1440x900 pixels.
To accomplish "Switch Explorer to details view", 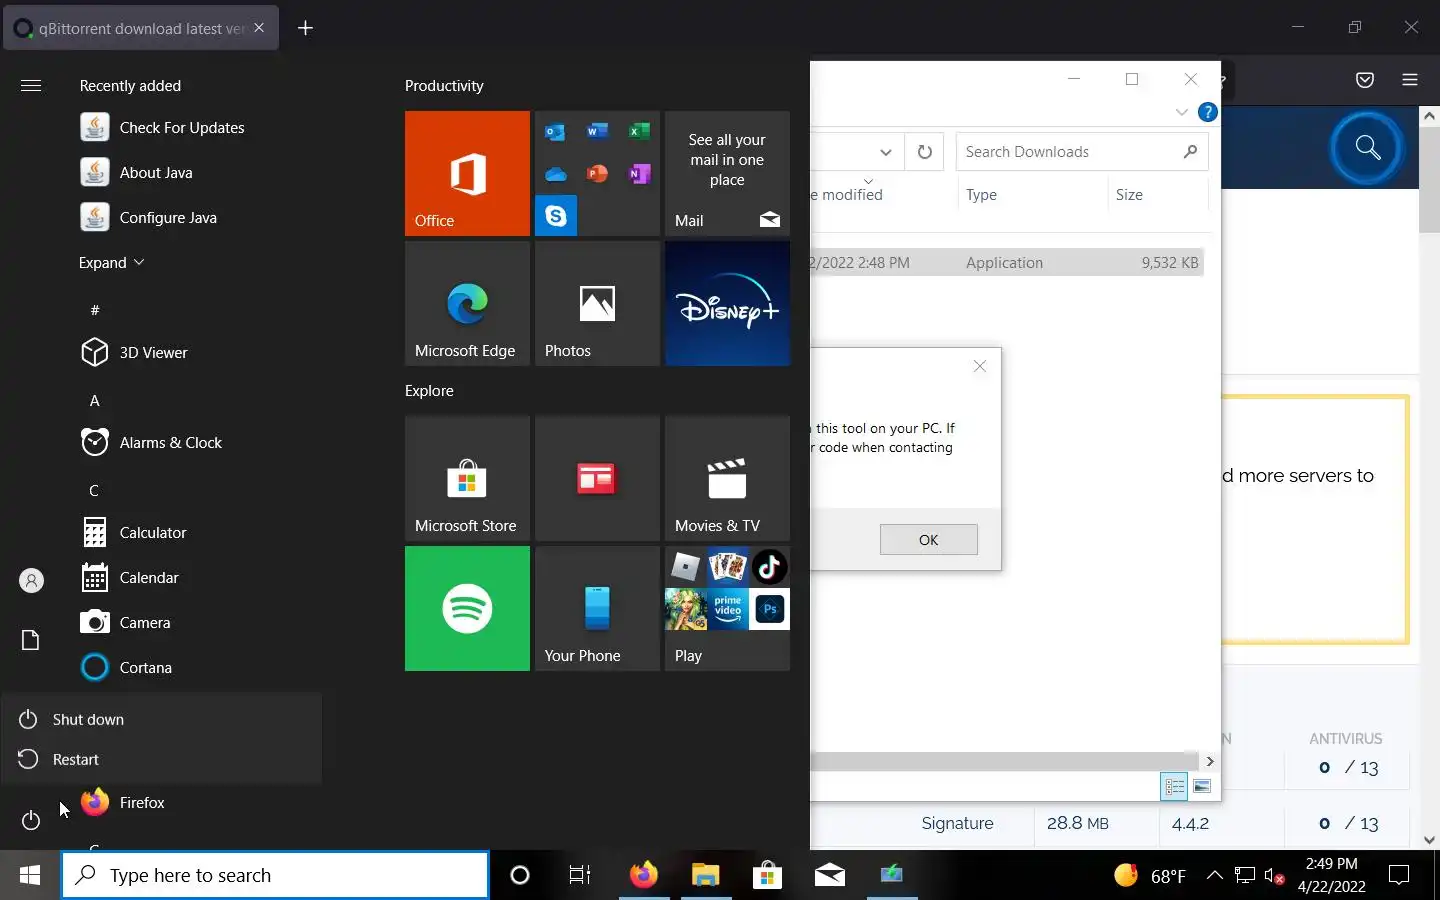I will coord(1174,787).
